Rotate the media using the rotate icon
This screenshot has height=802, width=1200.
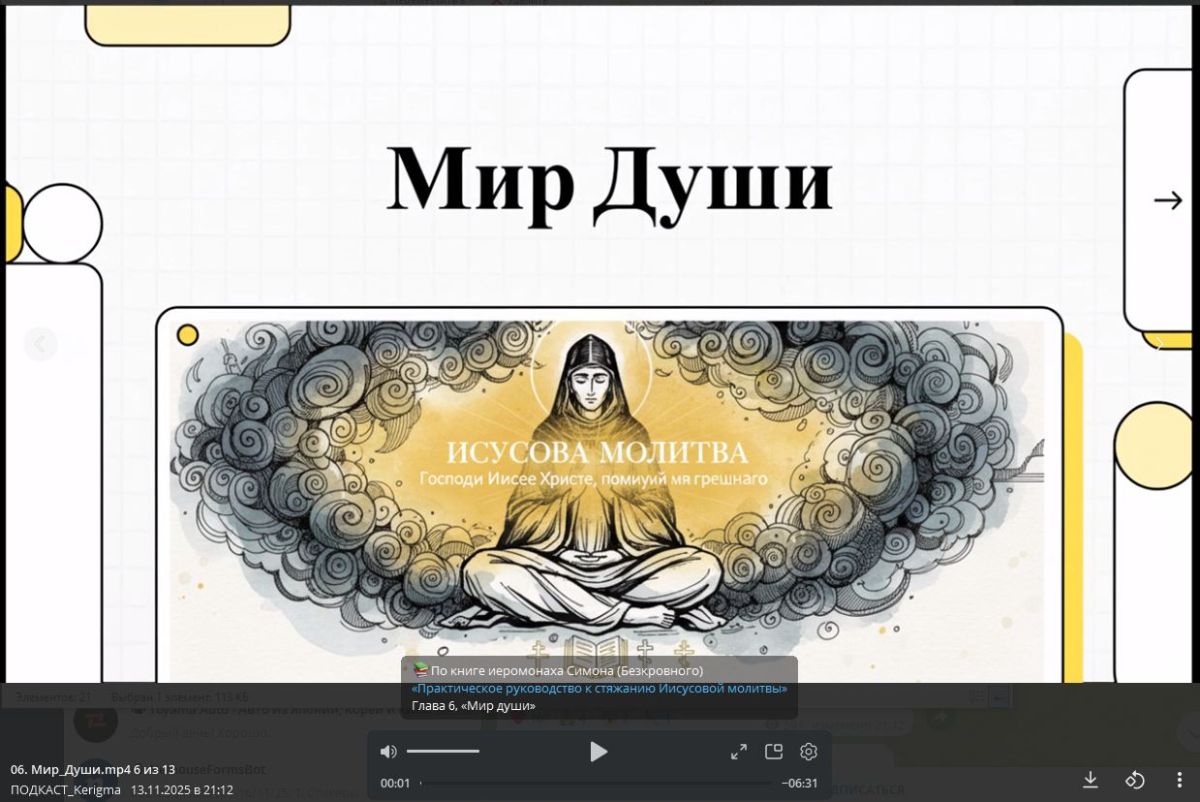pyautogui.click(x=1135, y=780)
